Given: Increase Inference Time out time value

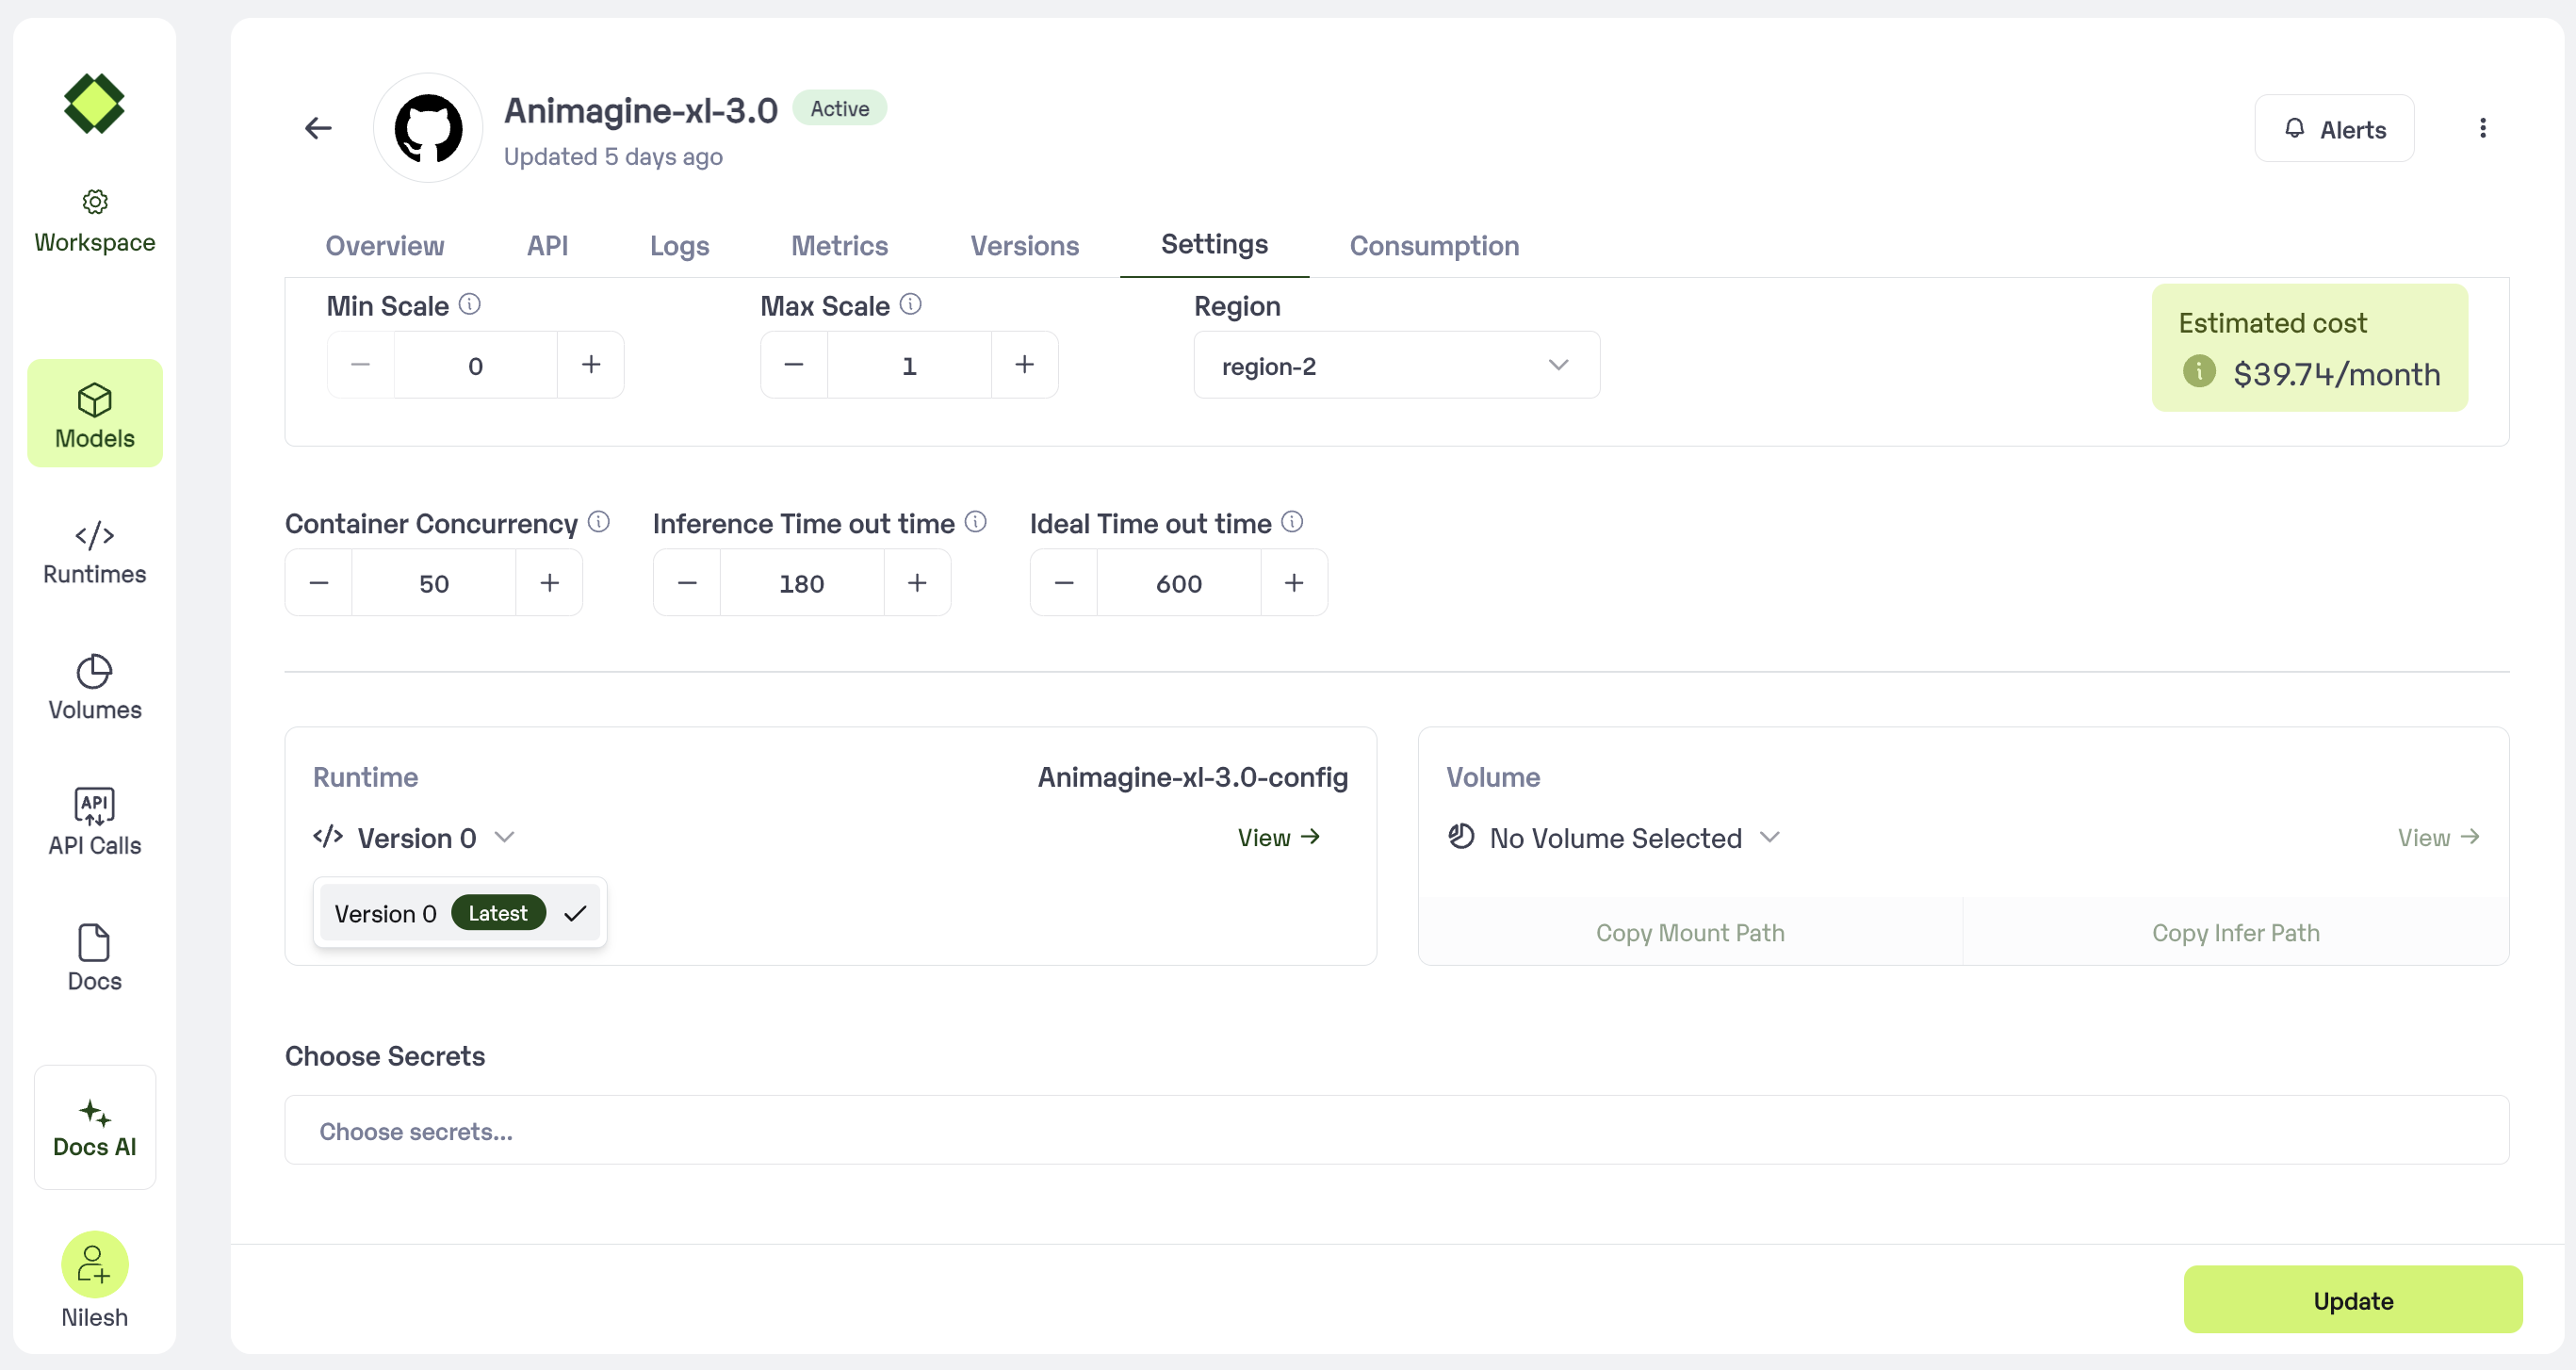Looking at the screenshot, I should [x=917, y=583].
